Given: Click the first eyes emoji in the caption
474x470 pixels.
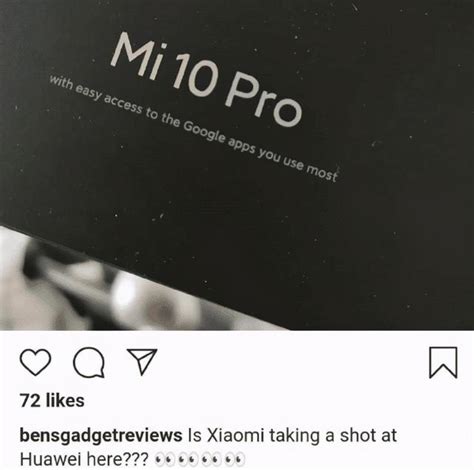Looking at the screenshot, I should click(x=164, y=460).
